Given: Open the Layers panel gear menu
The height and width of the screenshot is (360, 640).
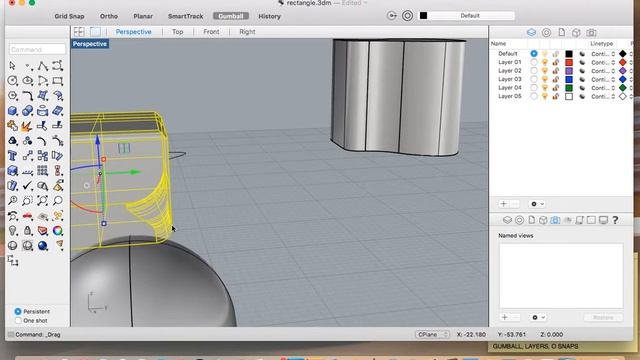Looking at the screenshot, I should tap(537, 204).
